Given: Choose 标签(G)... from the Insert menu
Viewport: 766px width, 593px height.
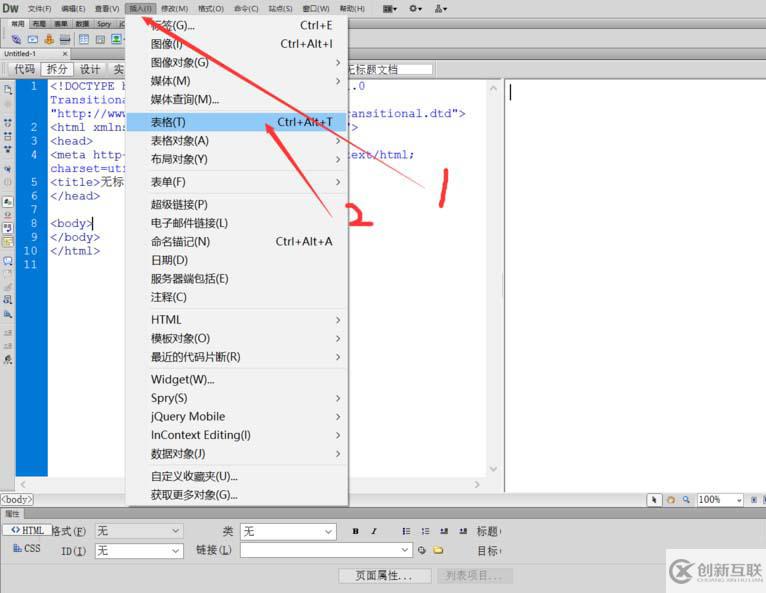Looking at the screenshot, I should [x=236, y=25].
